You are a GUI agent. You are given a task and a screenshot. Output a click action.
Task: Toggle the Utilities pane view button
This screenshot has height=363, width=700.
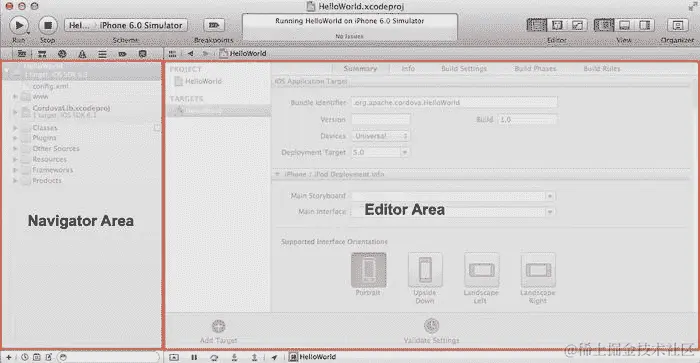click(x=644, y=25)
